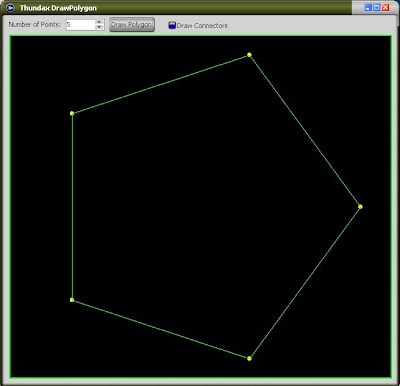Click the Thundax DrawPolygon title bar icon

pos(10,7)
